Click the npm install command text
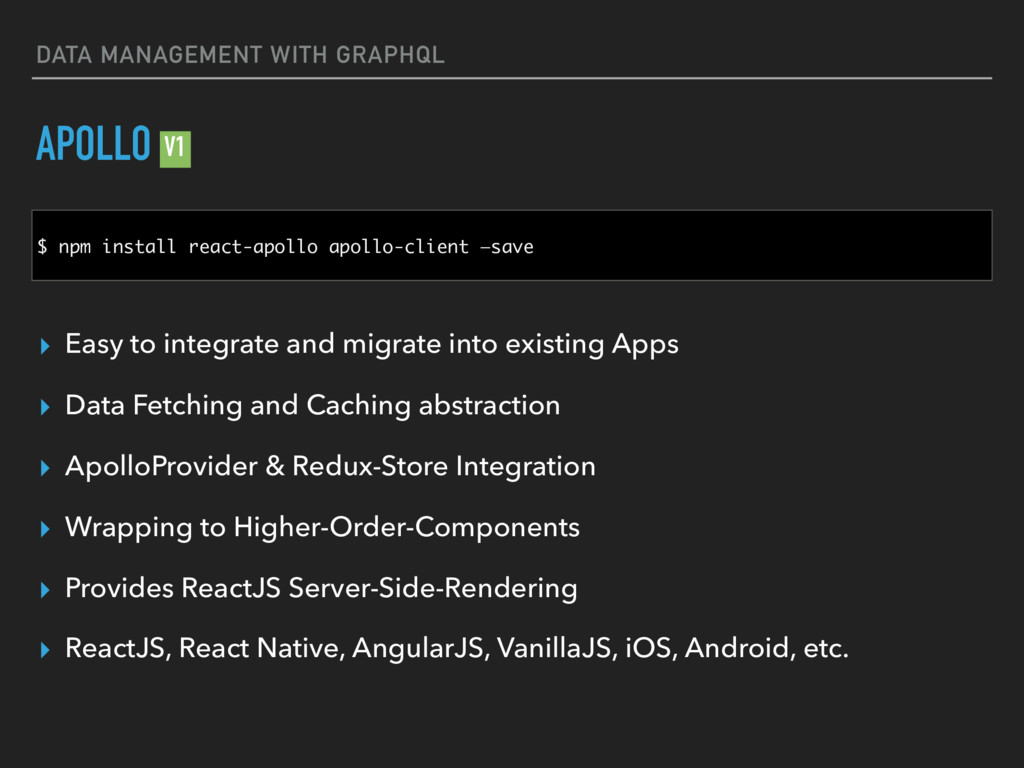 click(x=285, y=247)
